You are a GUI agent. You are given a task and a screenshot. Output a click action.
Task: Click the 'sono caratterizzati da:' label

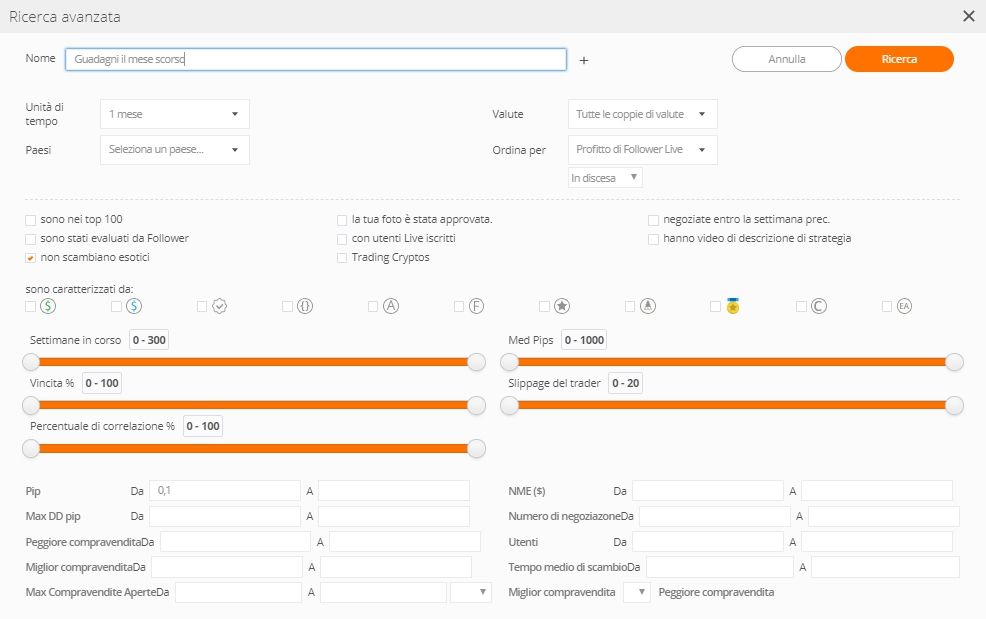pos(79,289)
